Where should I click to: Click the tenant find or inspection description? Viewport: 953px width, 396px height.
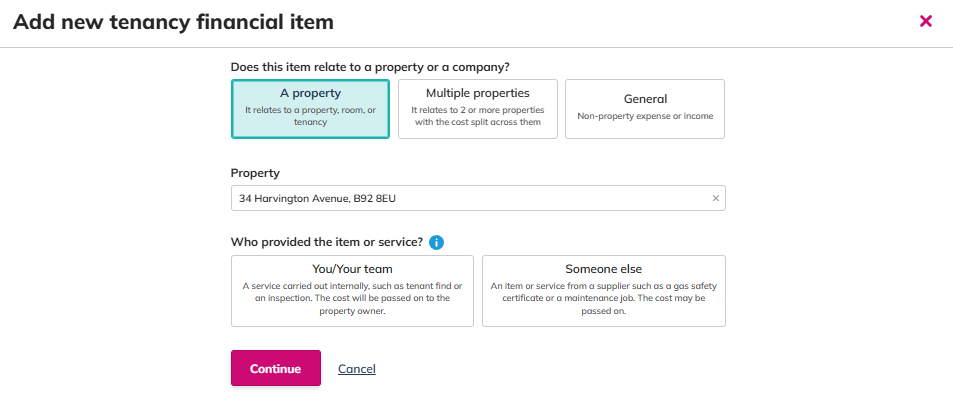click(x=352, y=298)
